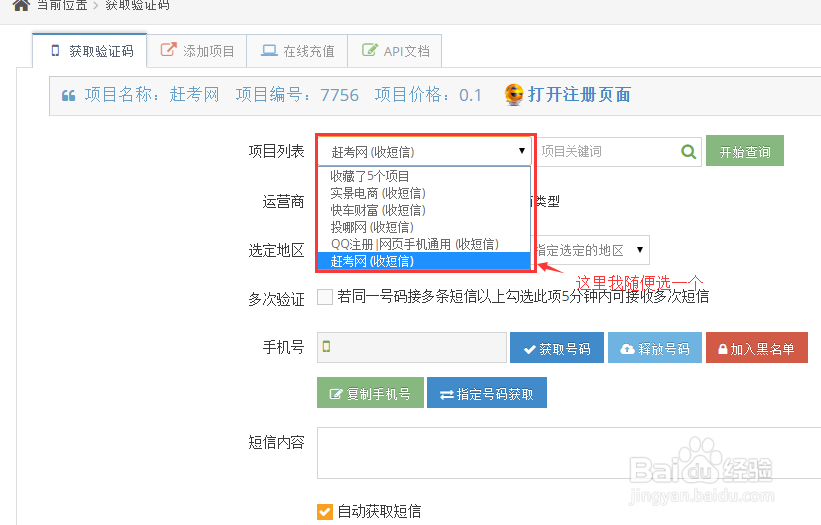821x525 pixels.
Task: Click the 开始查询 button
Action: (x=745, y=151)
